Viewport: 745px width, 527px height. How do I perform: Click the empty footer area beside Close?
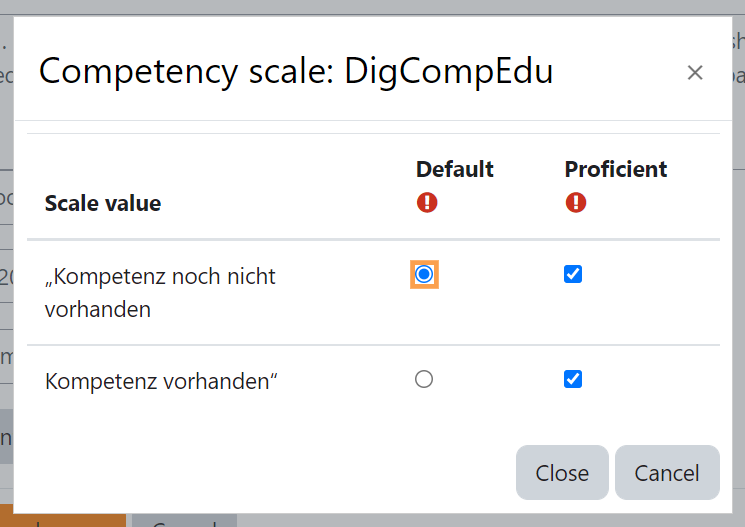[x=266, y=472]
